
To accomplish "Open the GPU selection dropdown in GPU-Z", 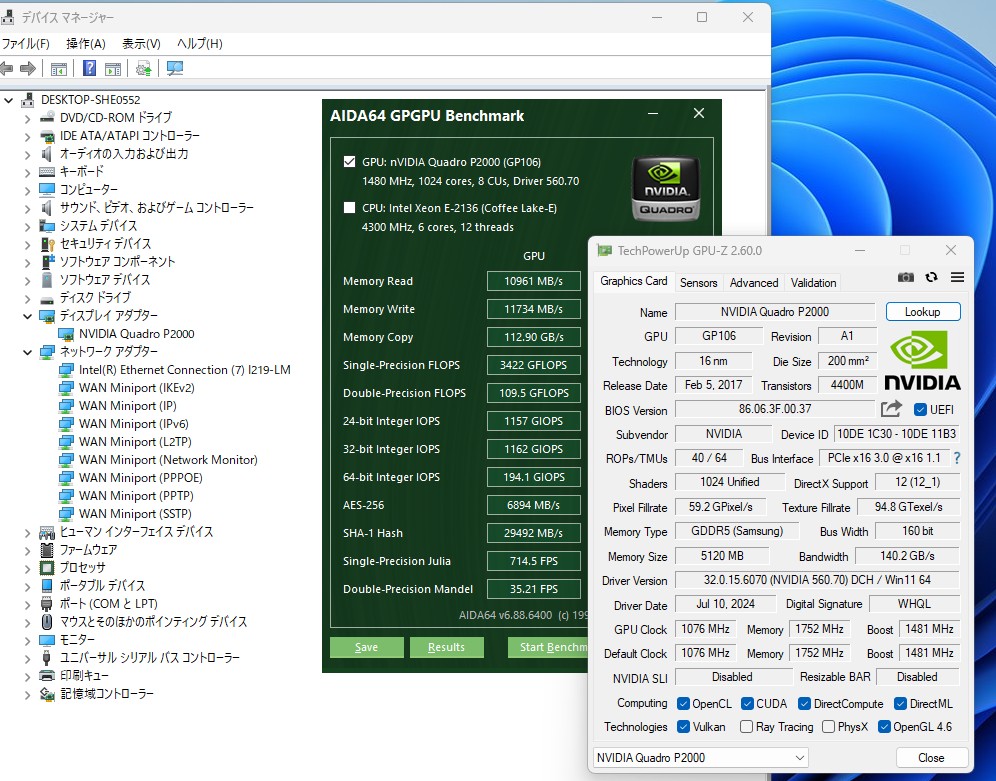I will point(701,758).
